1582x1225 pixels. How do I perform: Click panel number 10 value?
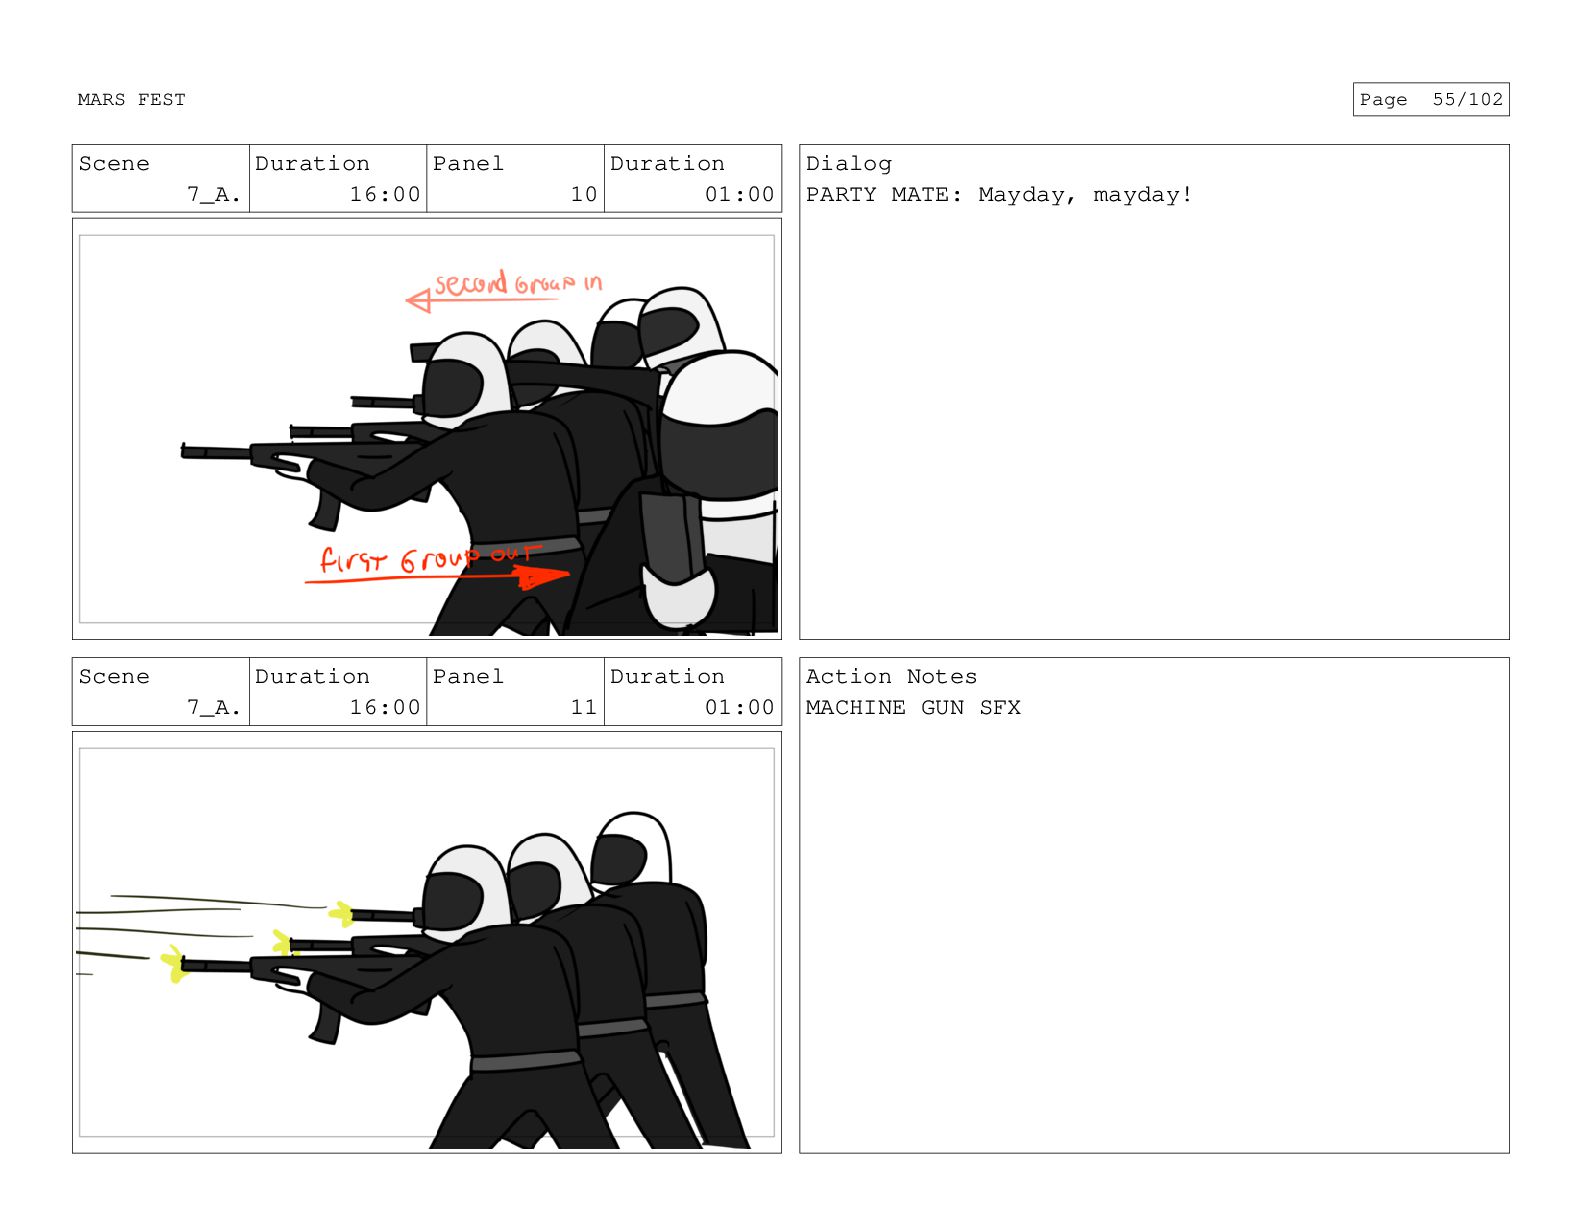pyautogui.click(x=584, y=195)
